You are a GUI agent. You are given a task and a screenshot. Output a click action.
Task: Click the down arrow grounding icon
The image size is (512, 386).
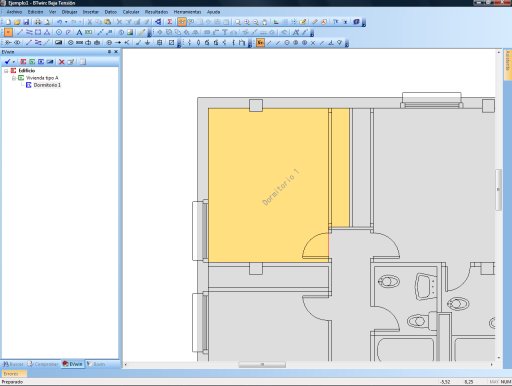coord(147,43)
